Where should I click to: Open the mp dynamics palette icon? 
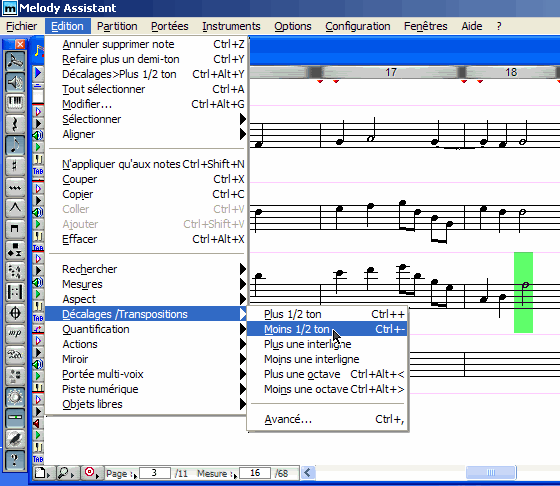tap(15, 333)
